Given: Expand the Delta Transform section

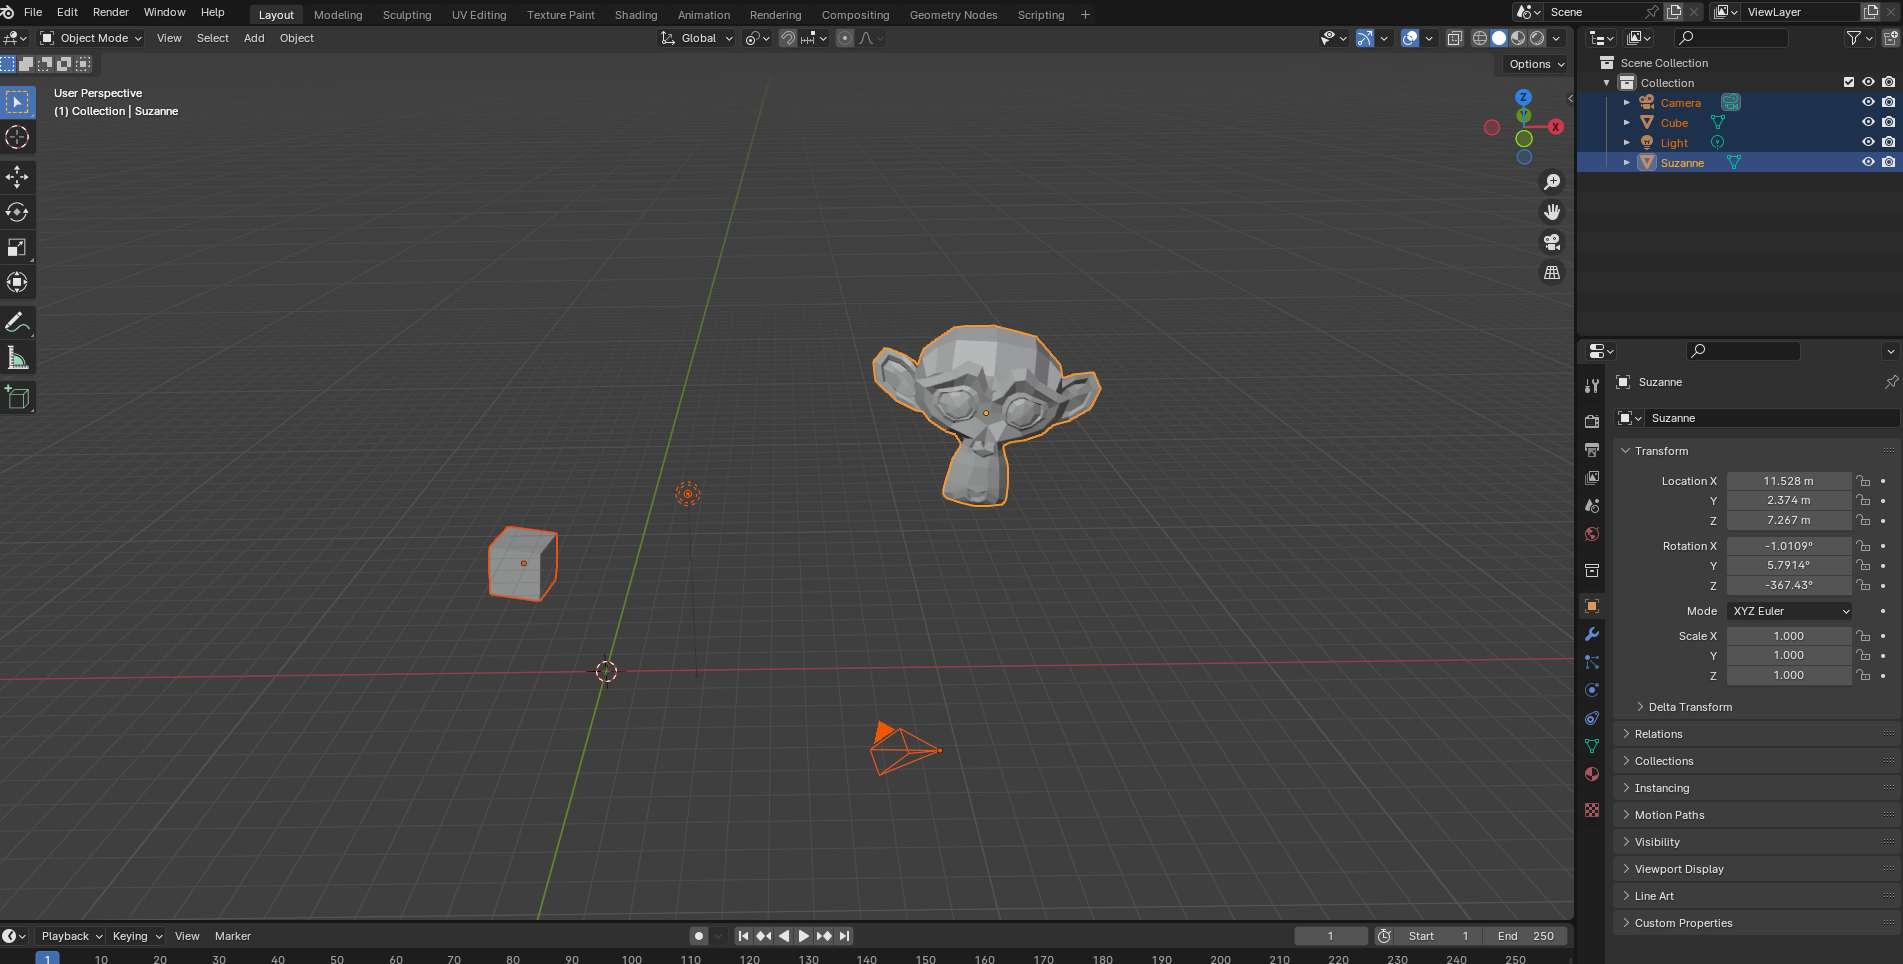Looking at the screenshot, I should pos(1690,707).
